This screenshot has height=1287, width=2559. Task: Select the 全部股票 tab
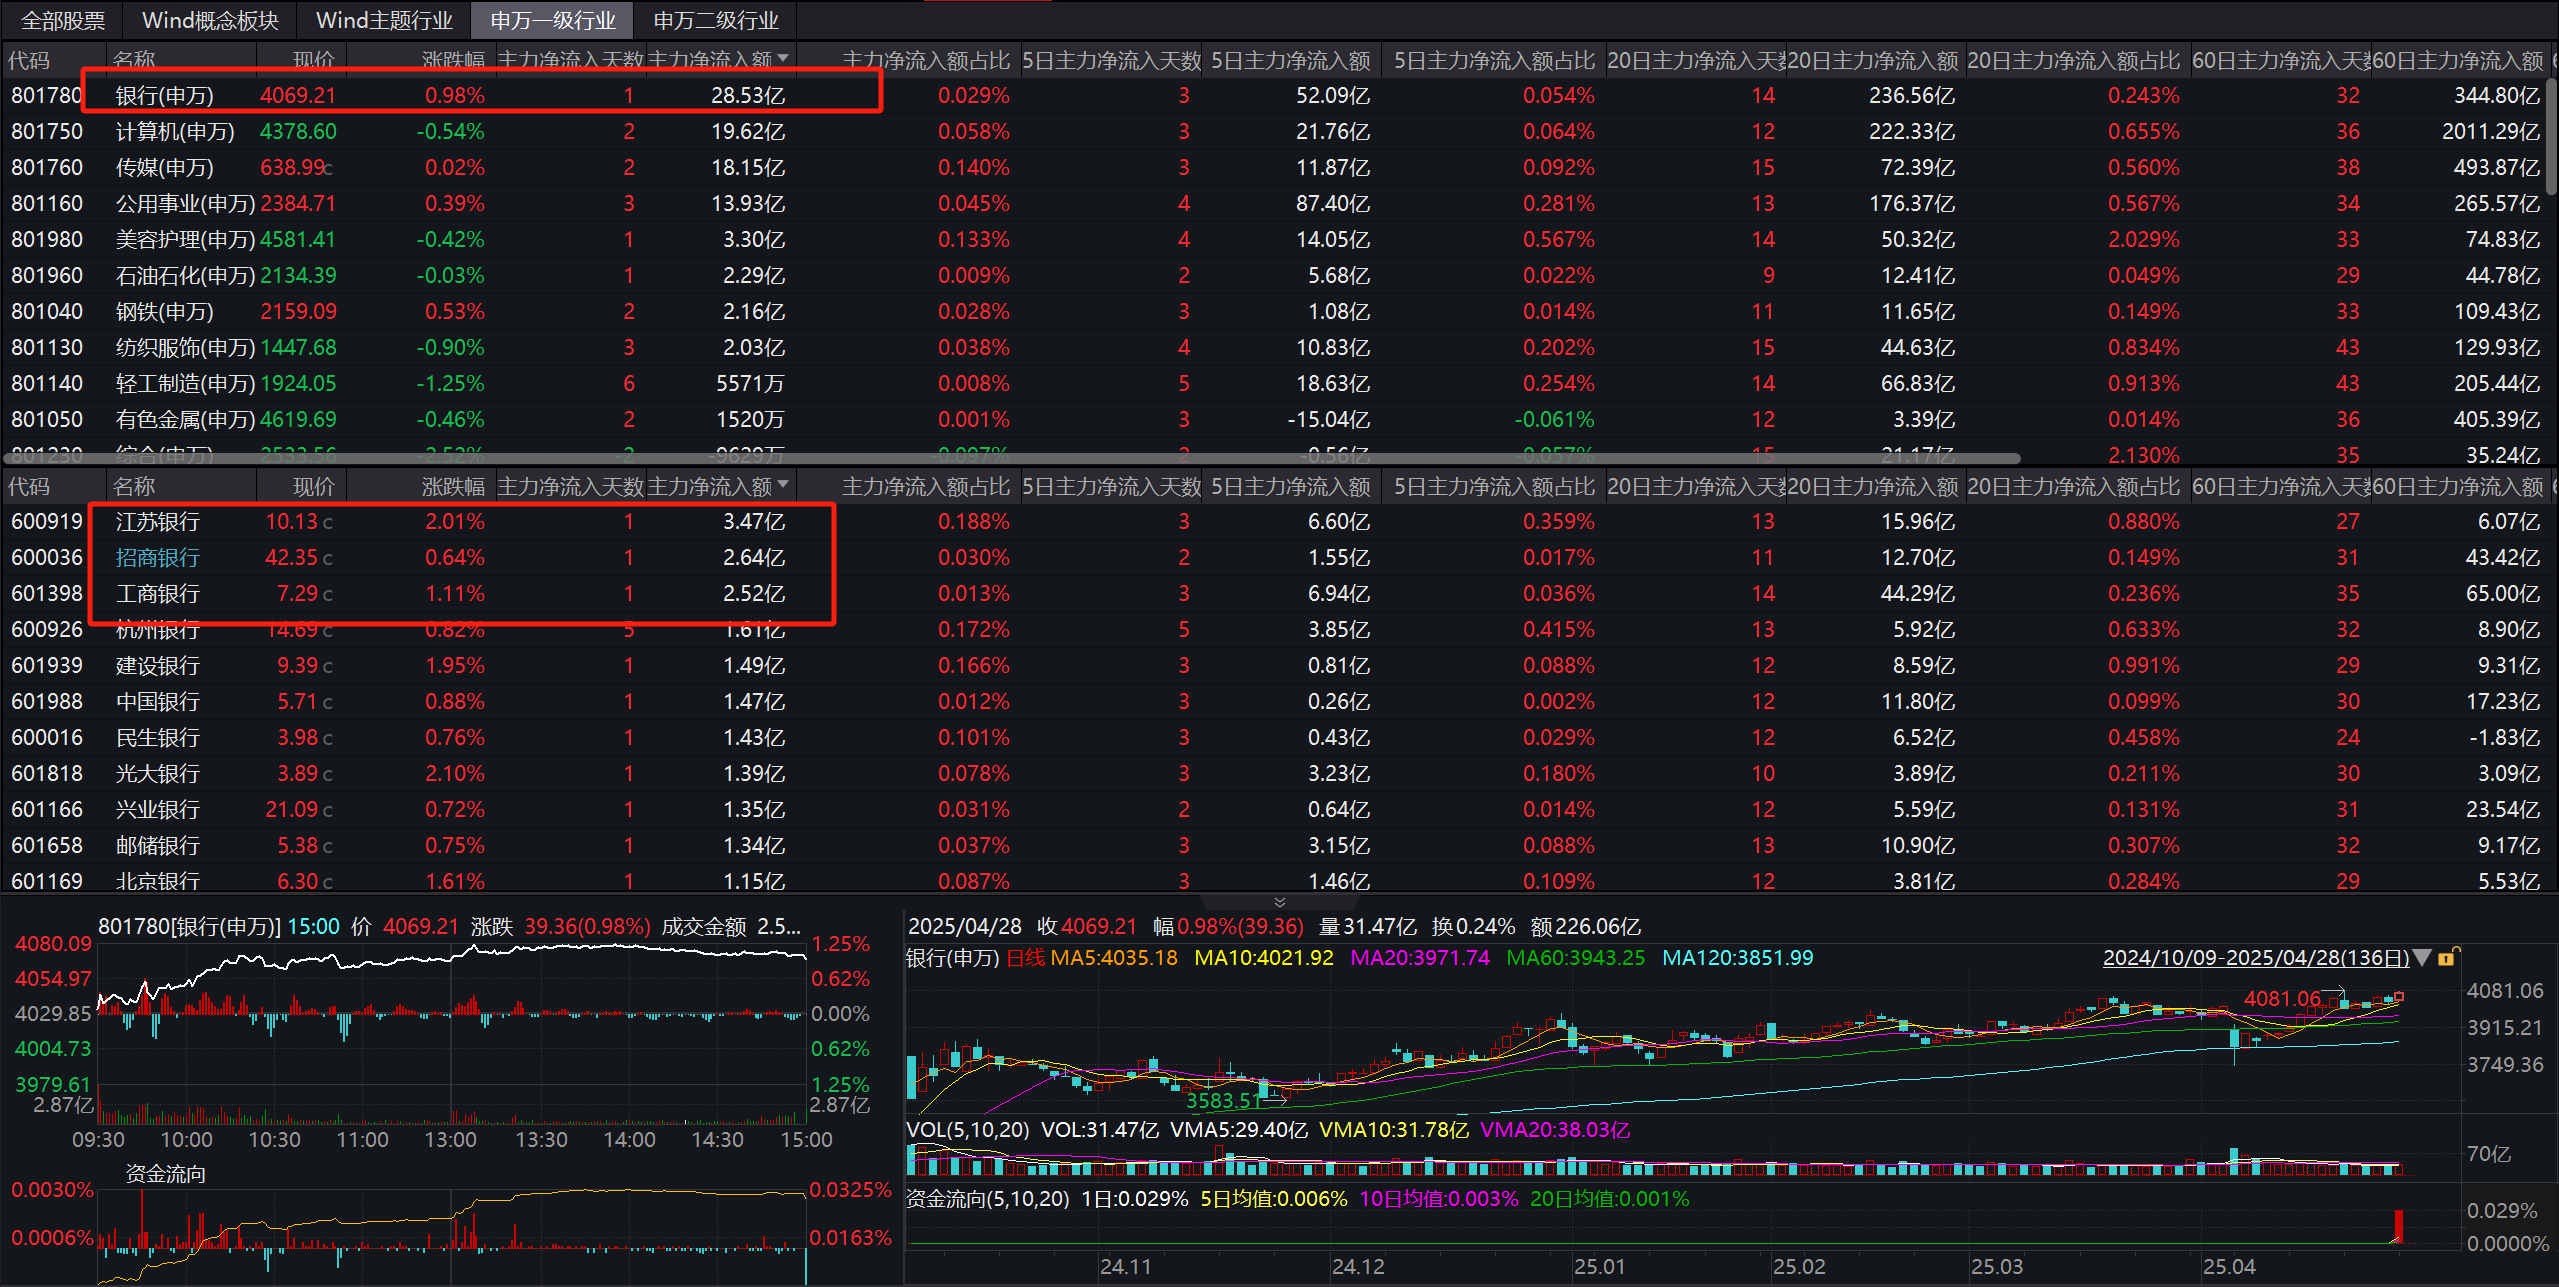pos(61,20)
